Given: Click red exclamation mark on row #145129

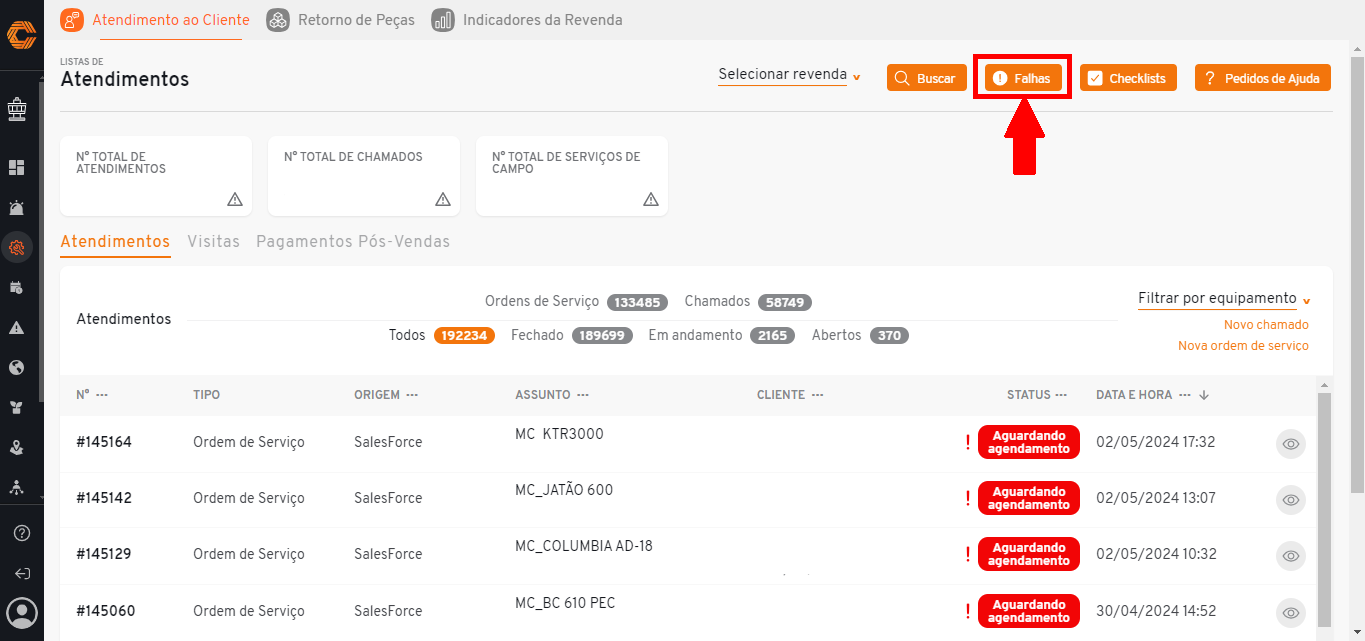Looking at the screenshot, I should (968, 555).
